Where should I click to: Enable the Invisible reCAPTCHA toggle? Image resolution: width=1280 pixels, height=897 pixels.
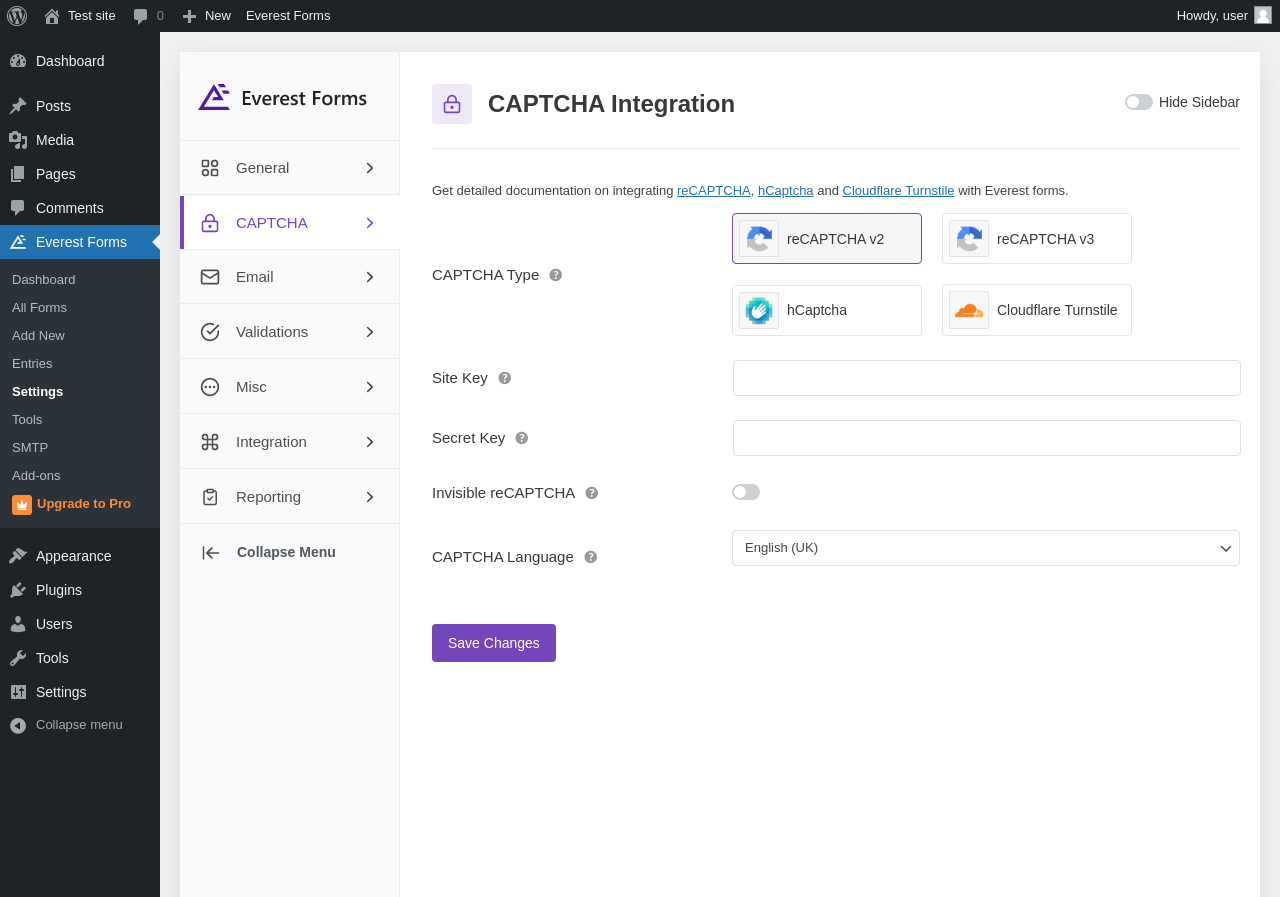(746, 492)
